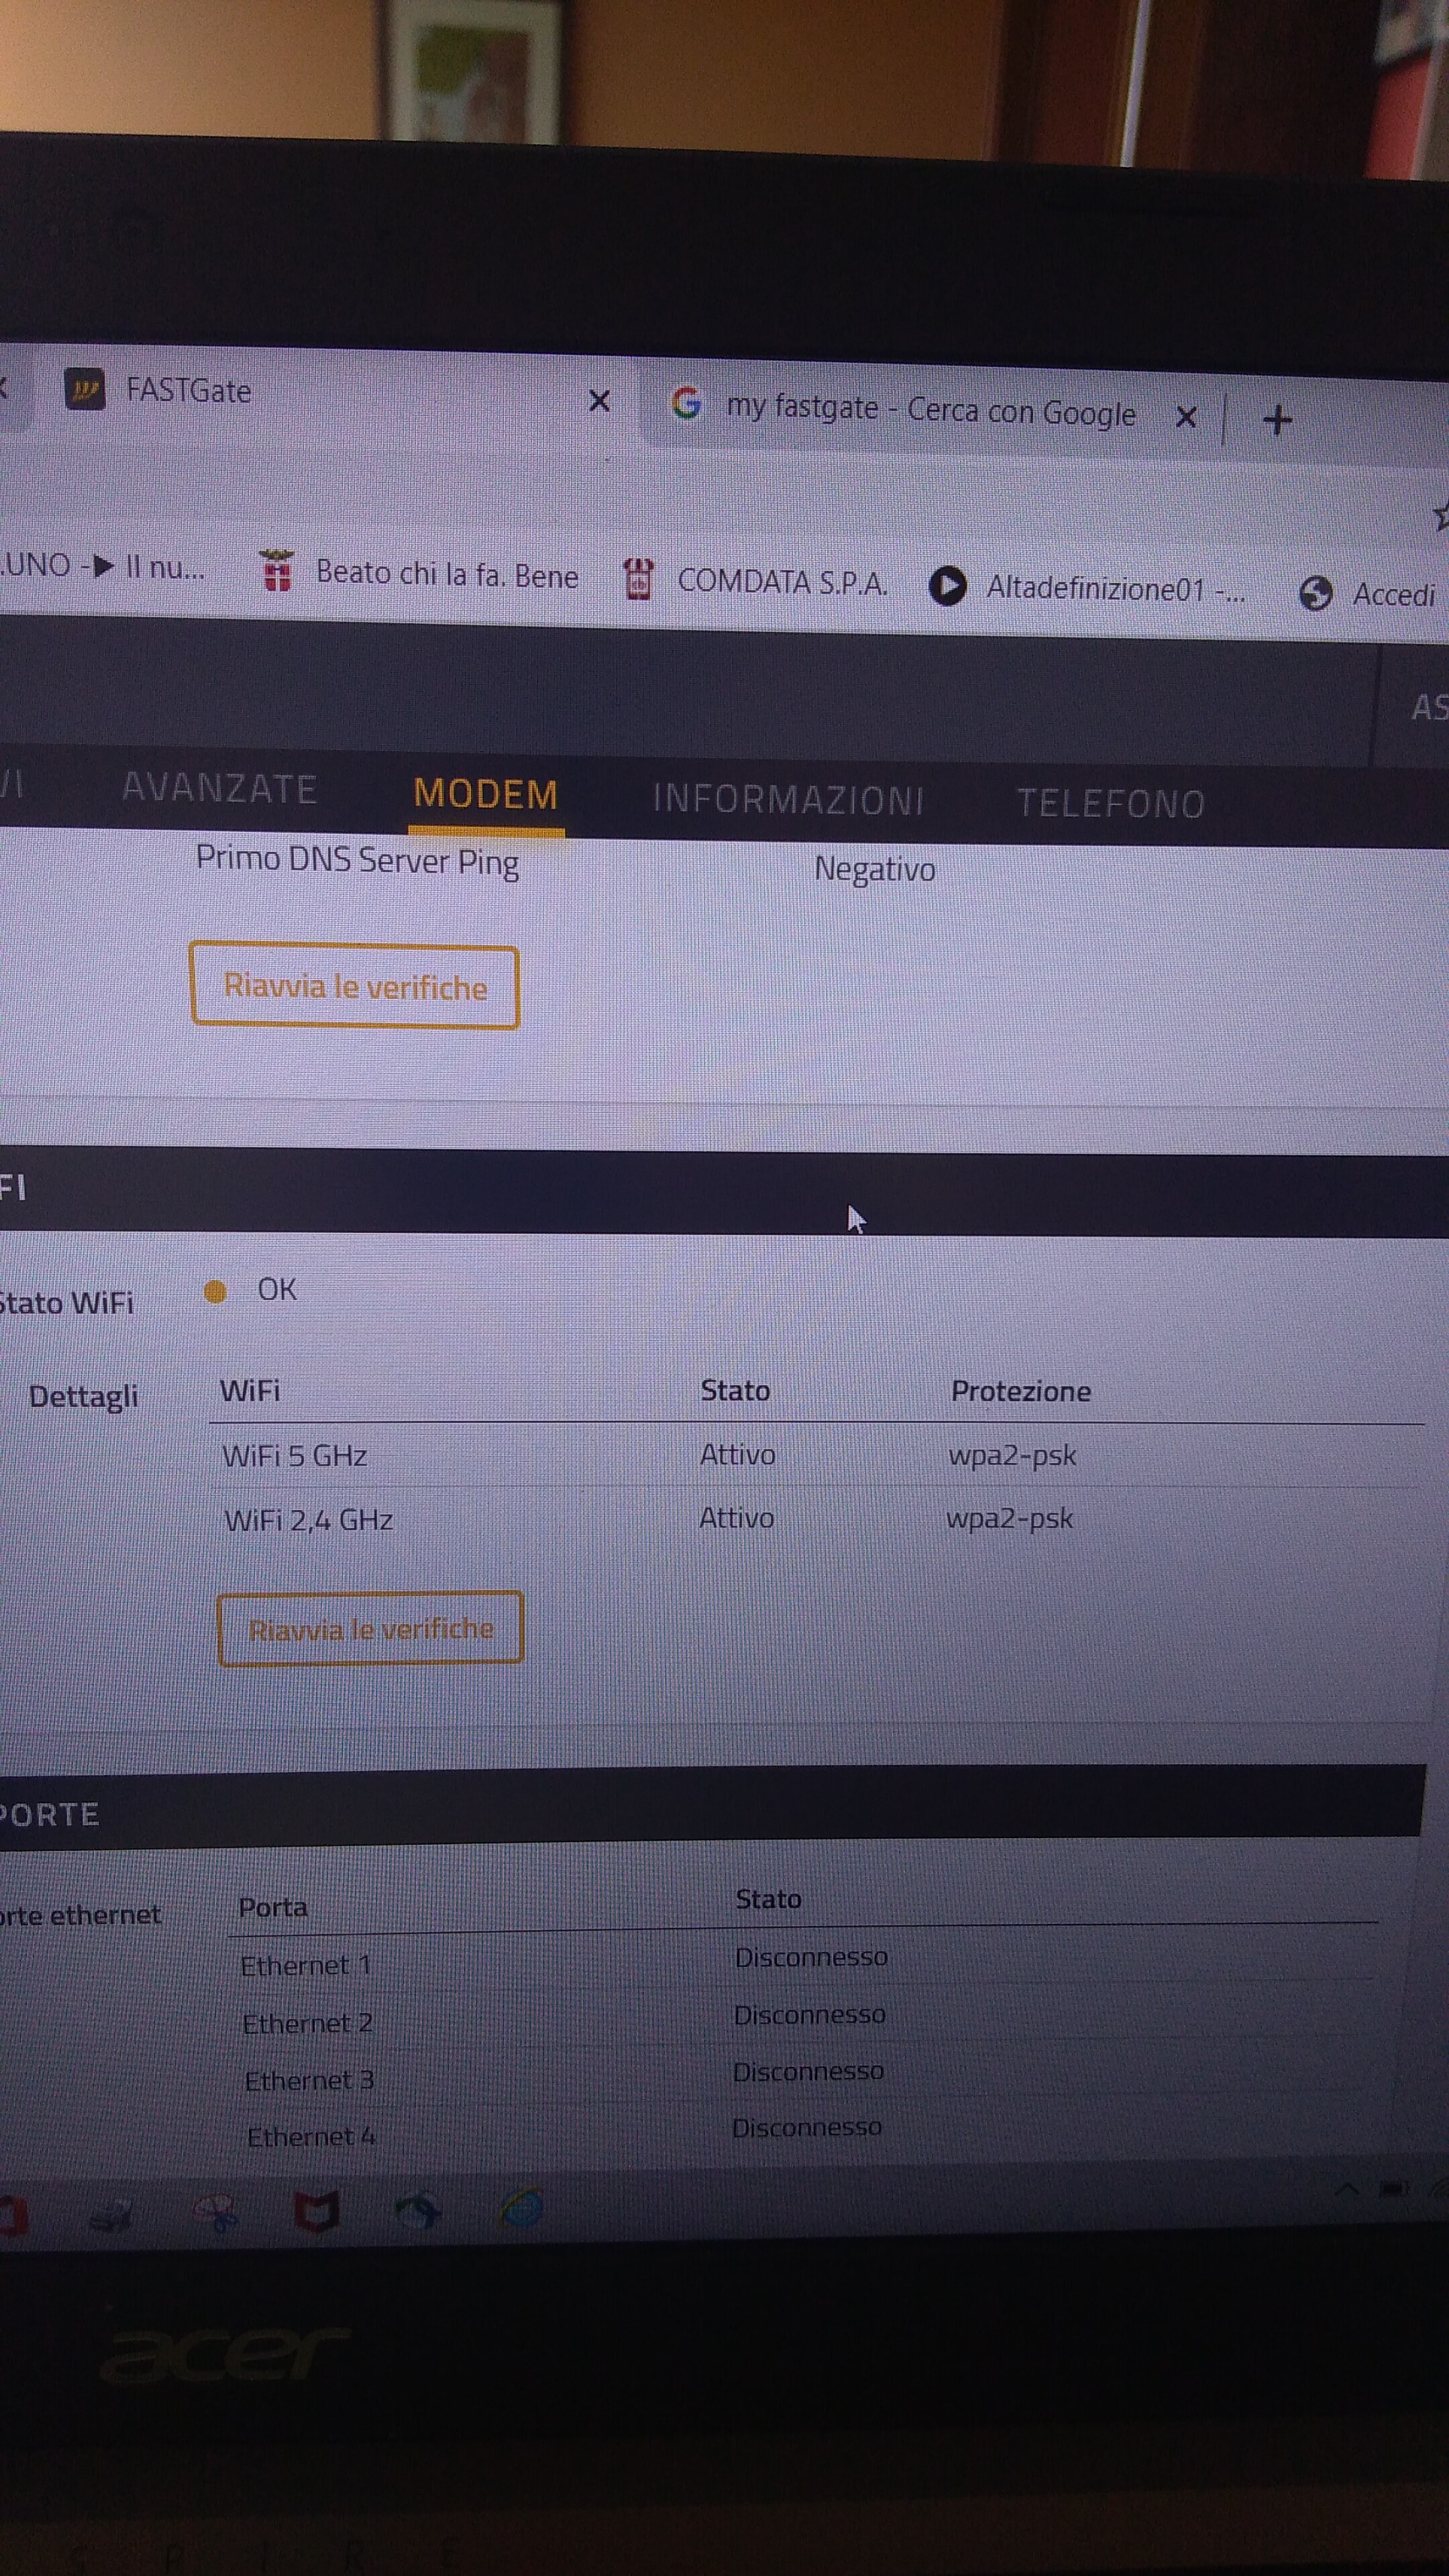The height and width of the screenshot is (2576, 1449).
Task: Close the 'my fastgate' Google search tab
Action: (1186, 416)
